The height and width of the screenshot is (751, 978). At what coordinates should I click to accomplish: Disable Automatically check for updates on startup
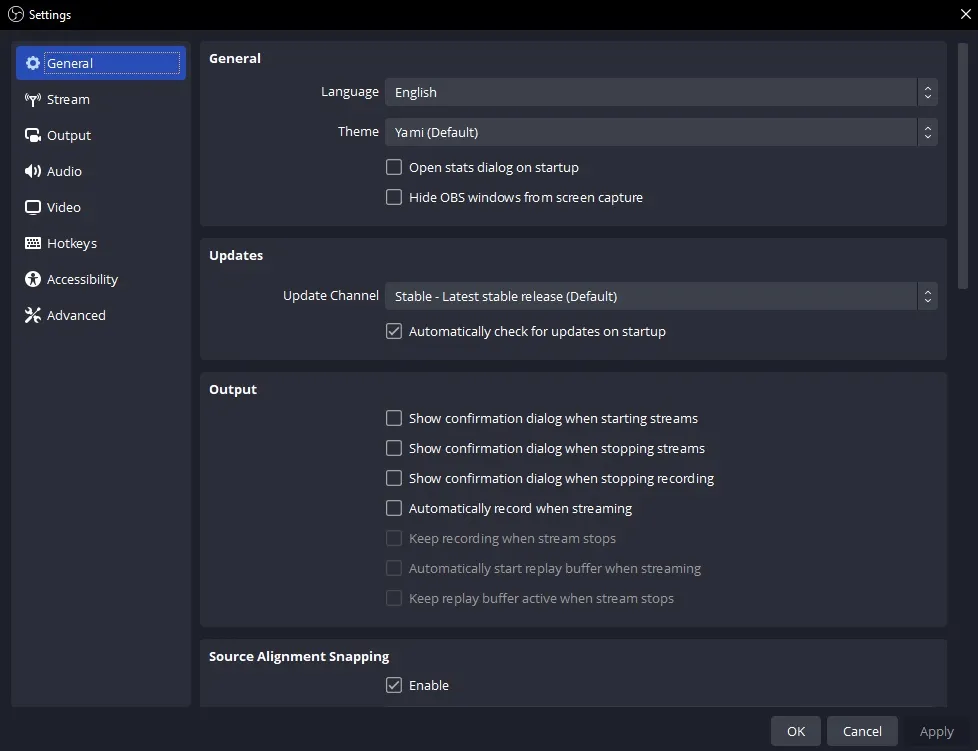click(394, 331)
